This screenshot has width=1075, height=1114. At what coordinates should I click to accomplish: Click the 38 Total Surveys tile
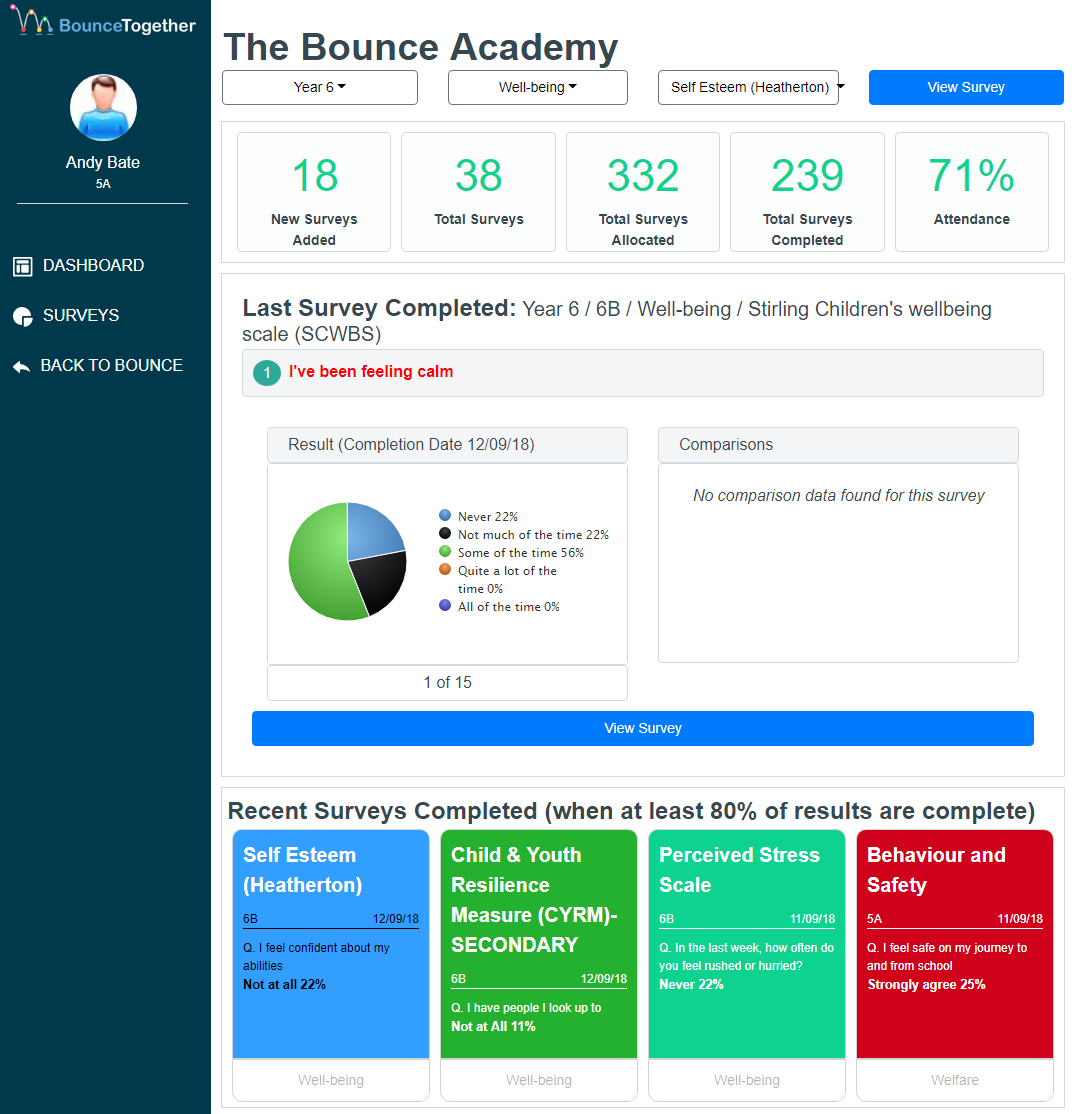(x=478, y=192)
